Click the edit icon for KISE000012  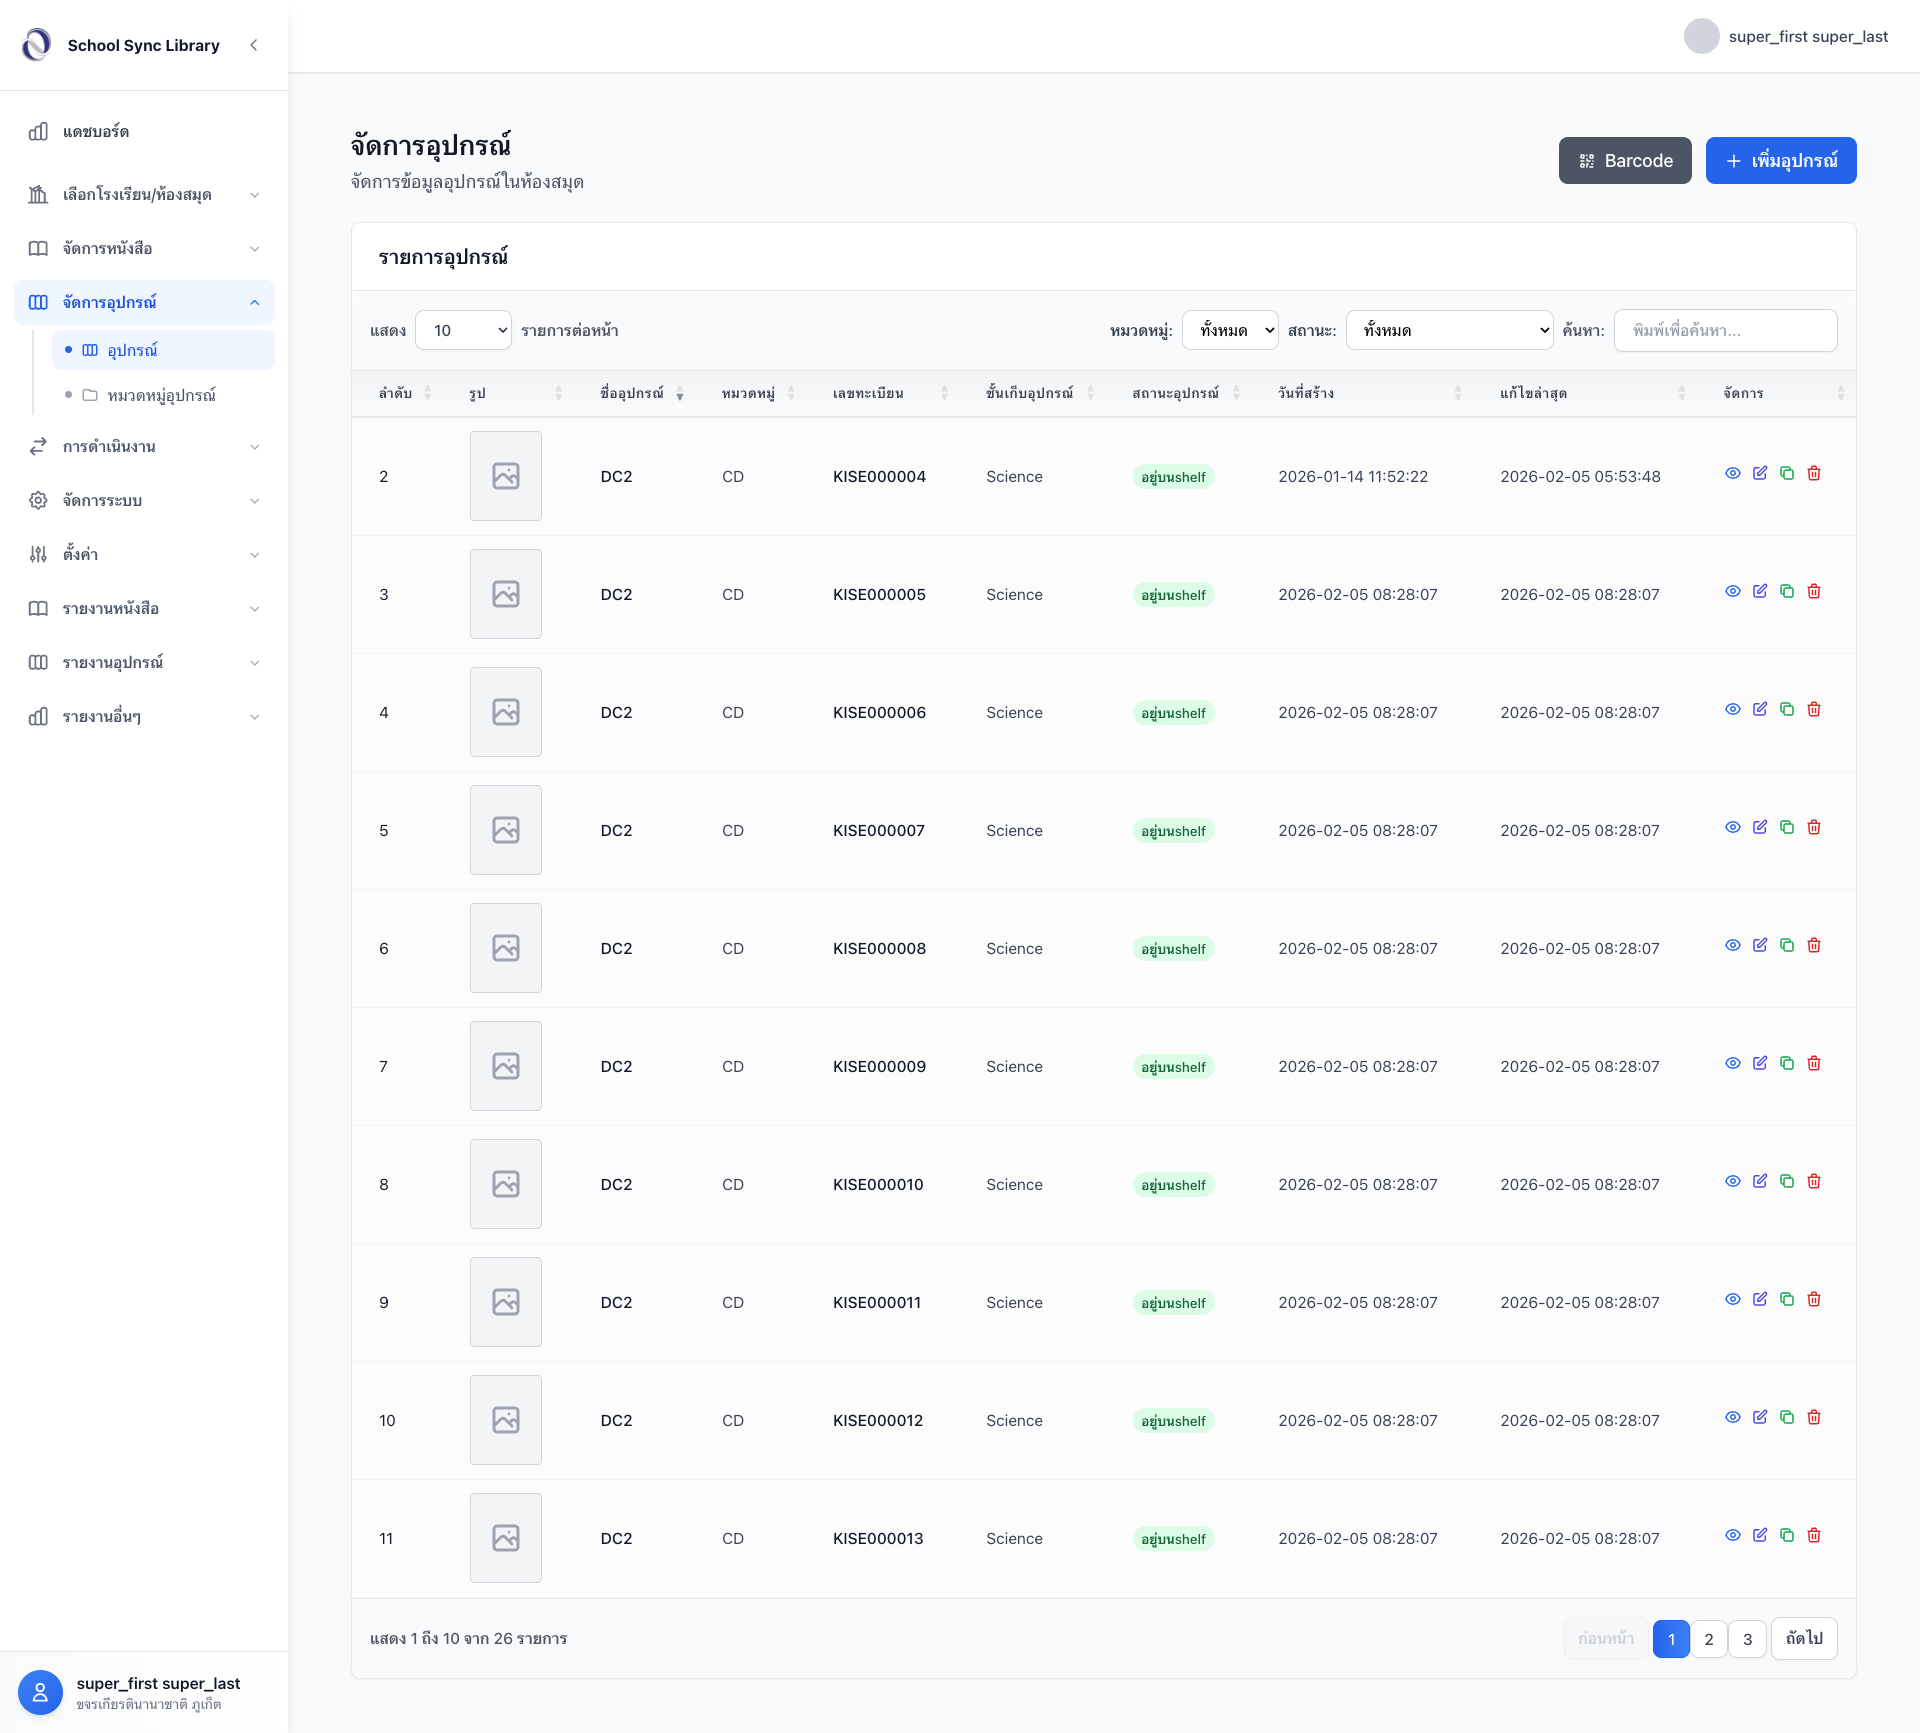point(1760,1417)
